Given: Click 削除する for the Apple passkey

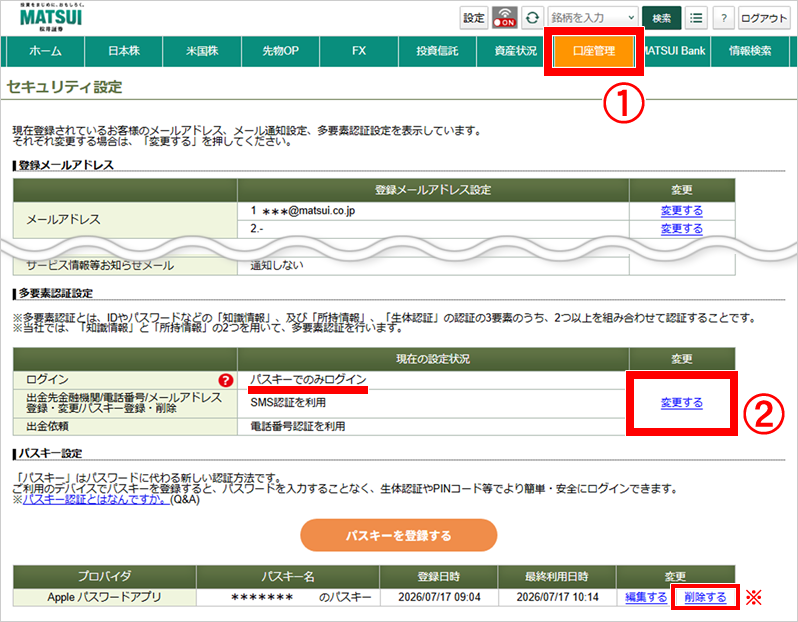Looking at the screenshot, I should pos(705,597).
